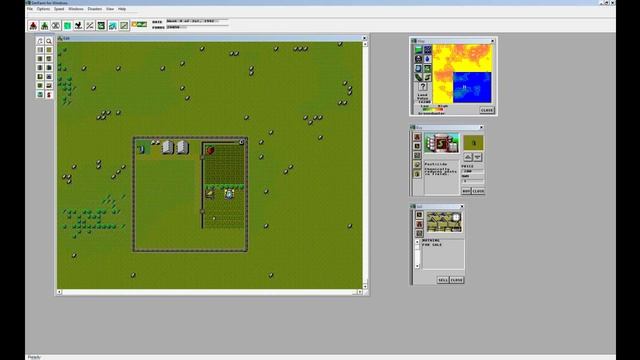Click the gray-green graph icon ending the toolbar row

click(x=124, y=26)
